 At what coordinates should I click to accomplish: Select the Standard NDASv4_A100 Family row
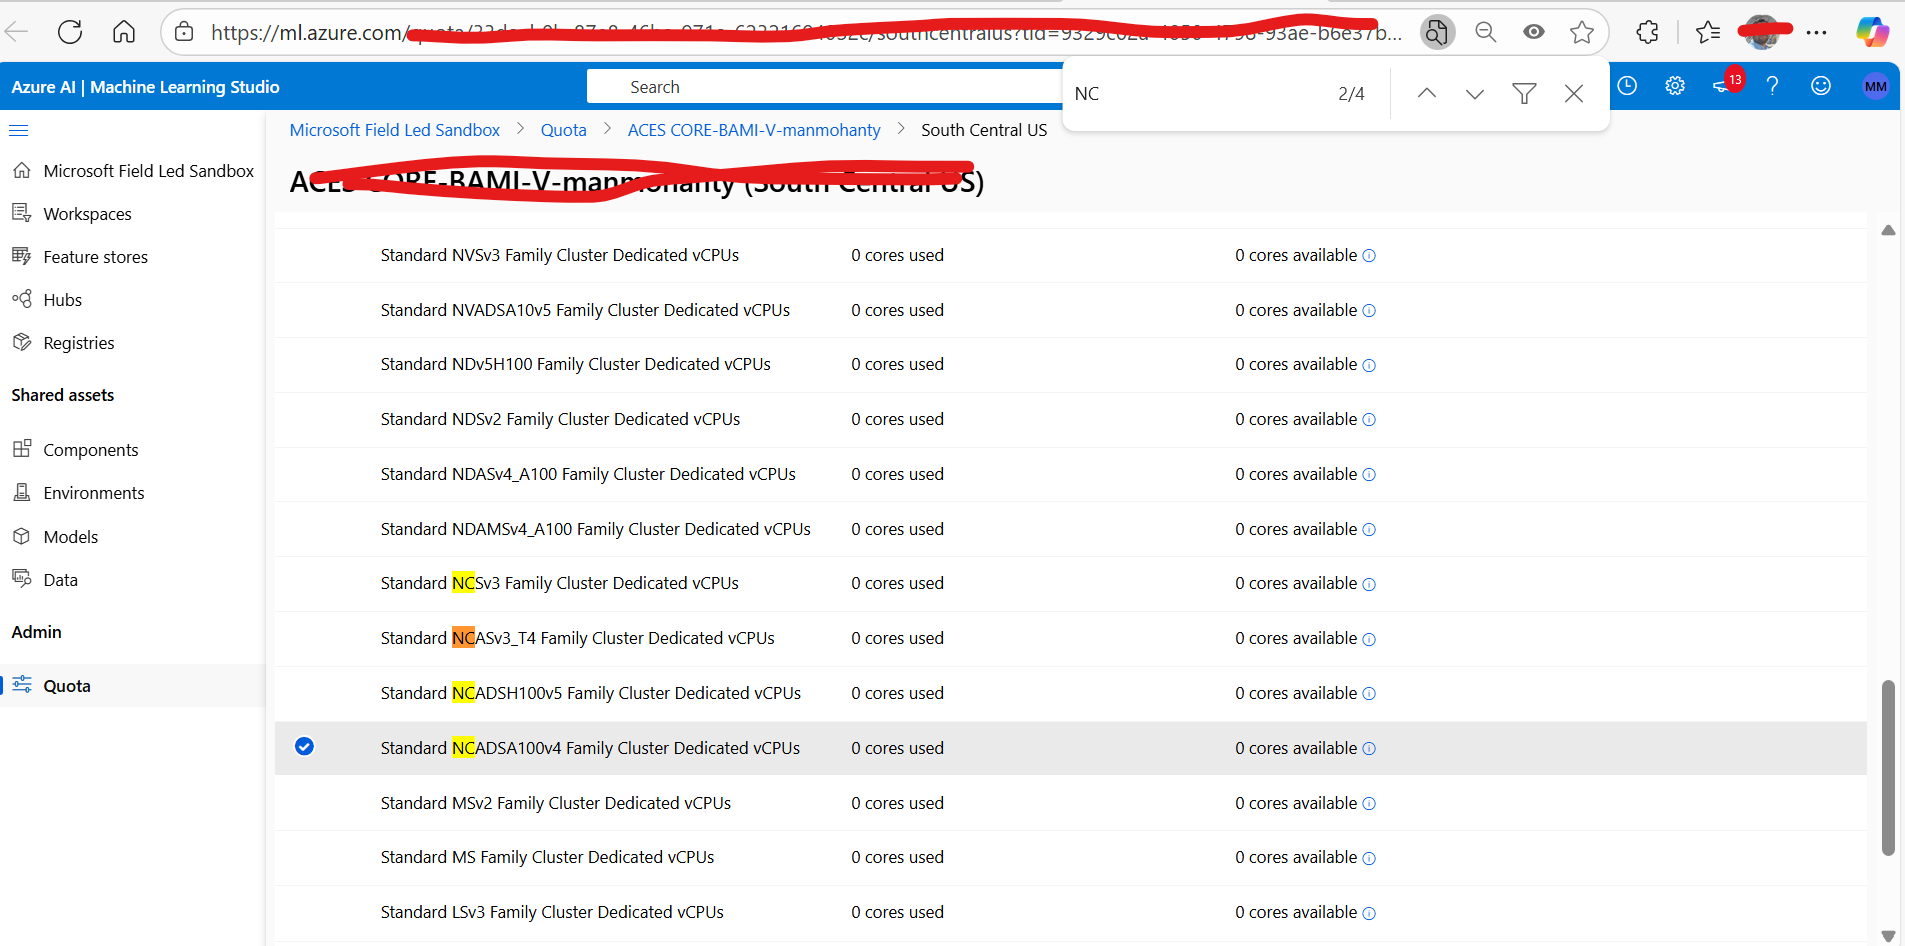pyautogui.click(x=1071, y=475)
